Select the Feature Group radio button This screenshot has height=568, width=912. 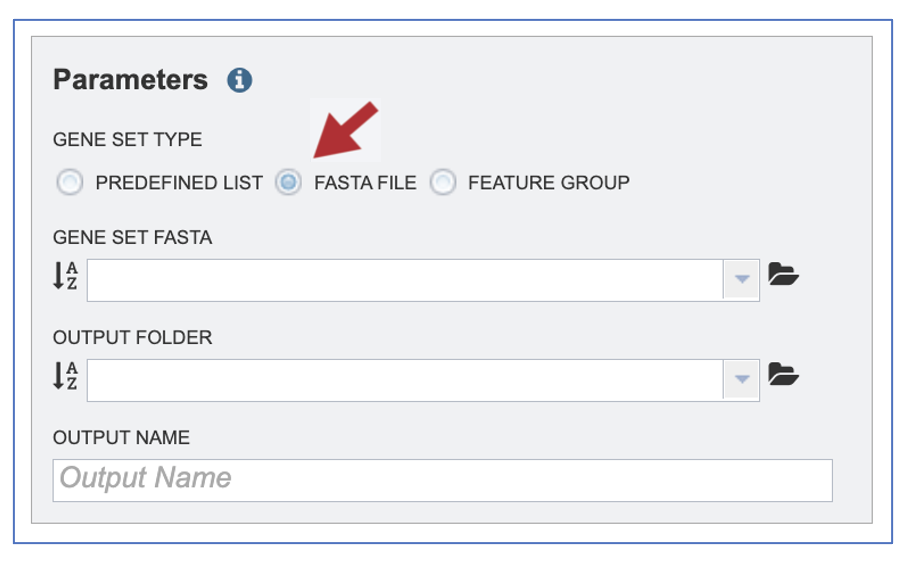pos(443,182)
